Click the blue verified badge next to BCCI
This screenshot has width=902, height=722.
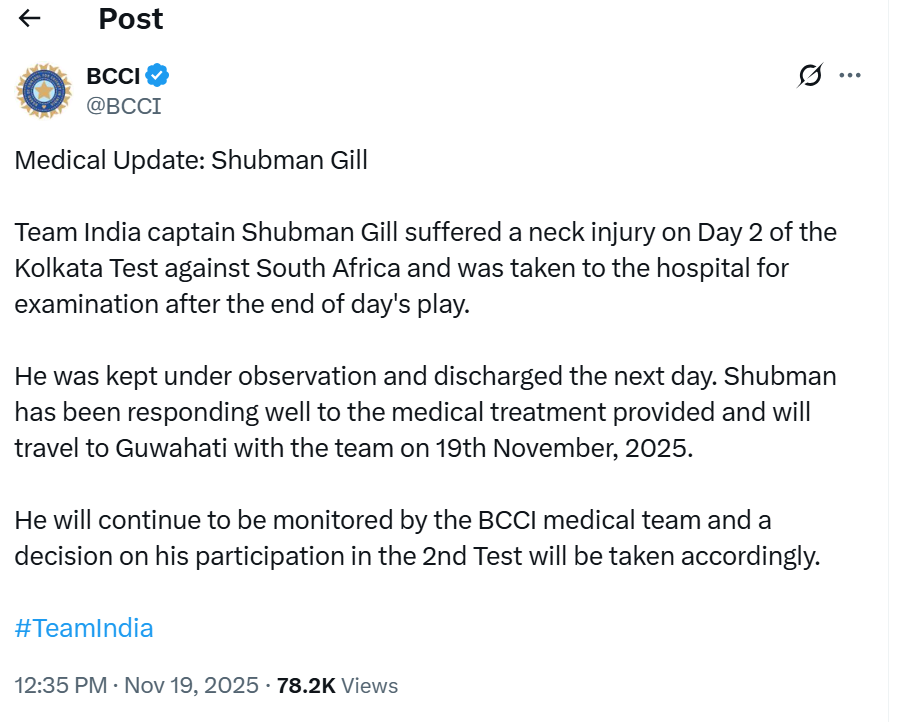tap(157, 75)
